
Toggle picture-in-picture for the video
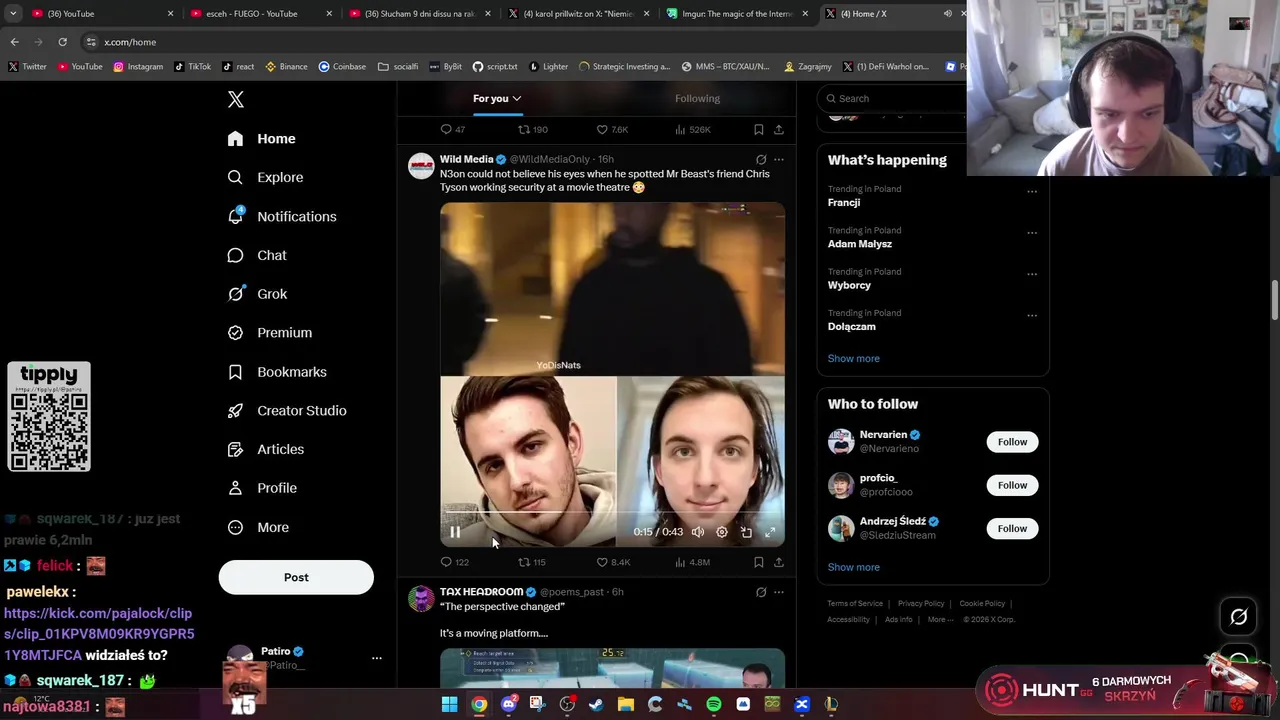coord(746,532)
